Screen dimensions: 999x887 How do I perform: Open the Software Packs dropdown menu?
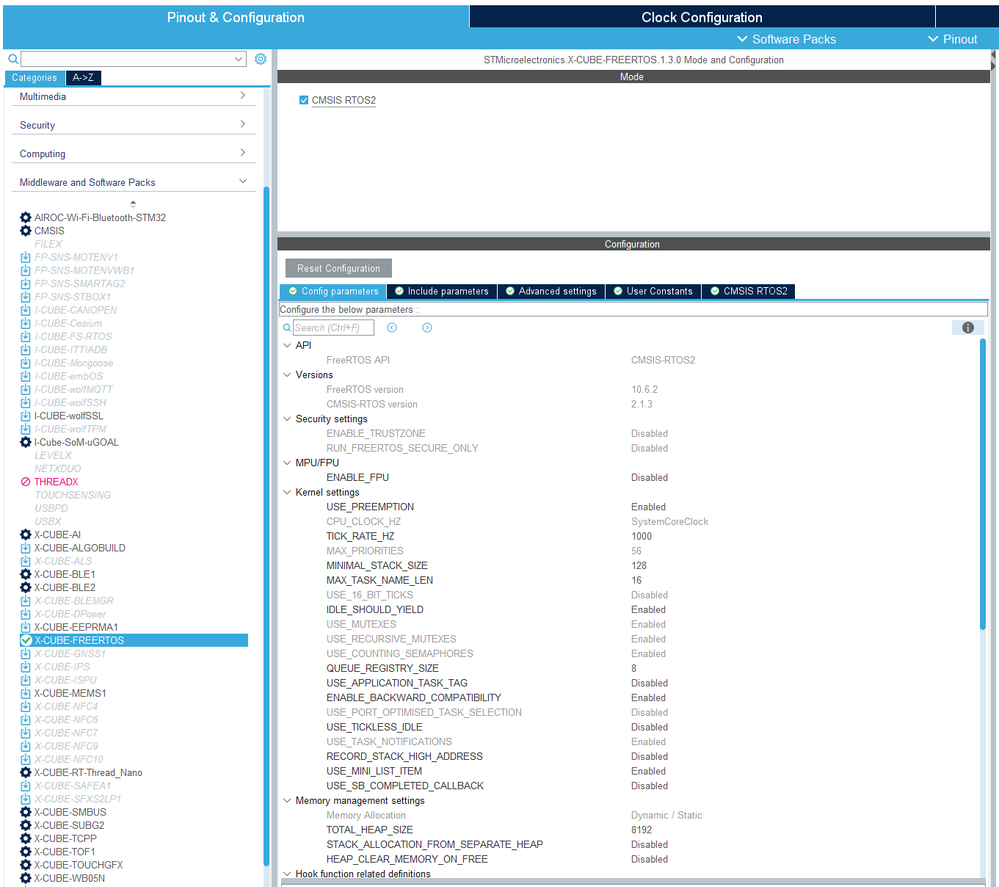(786, 39)
